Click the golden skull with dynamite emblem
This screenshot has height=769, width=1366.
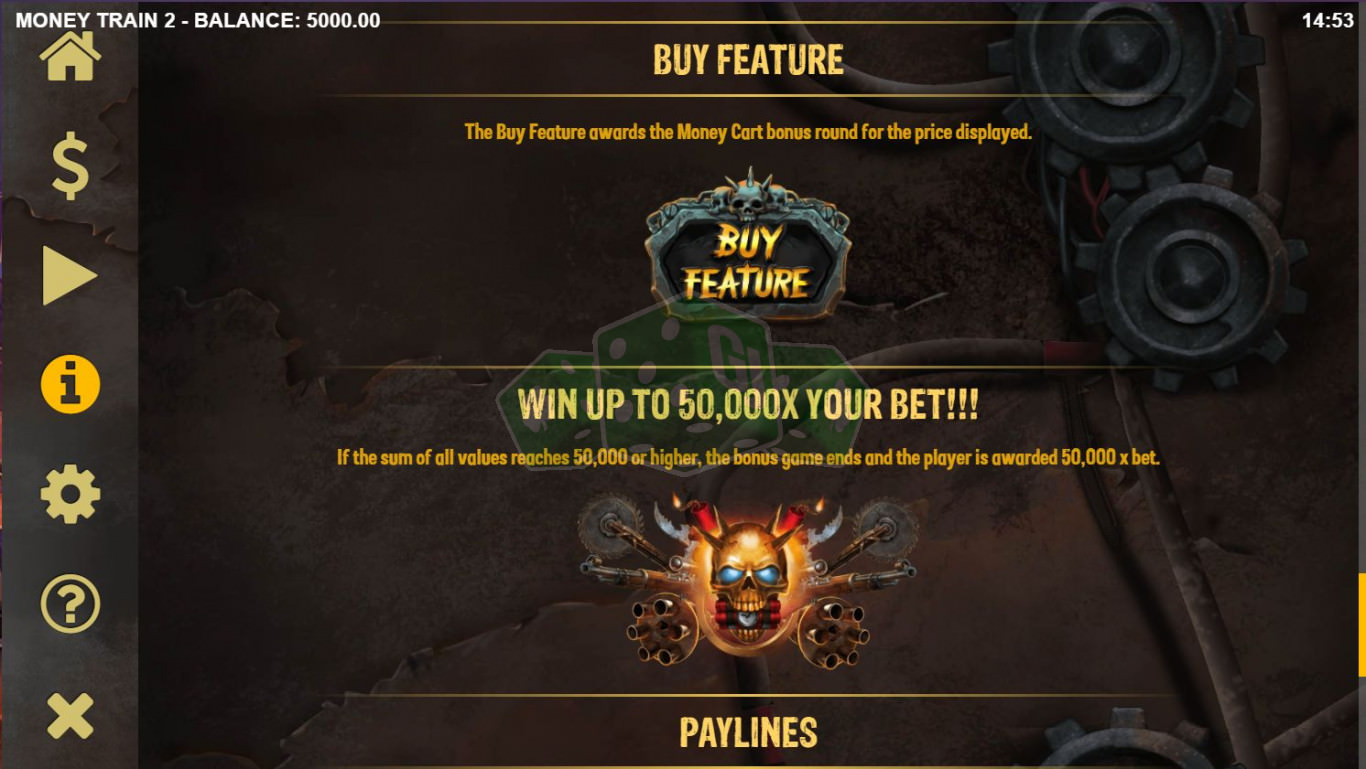[747, 582]
